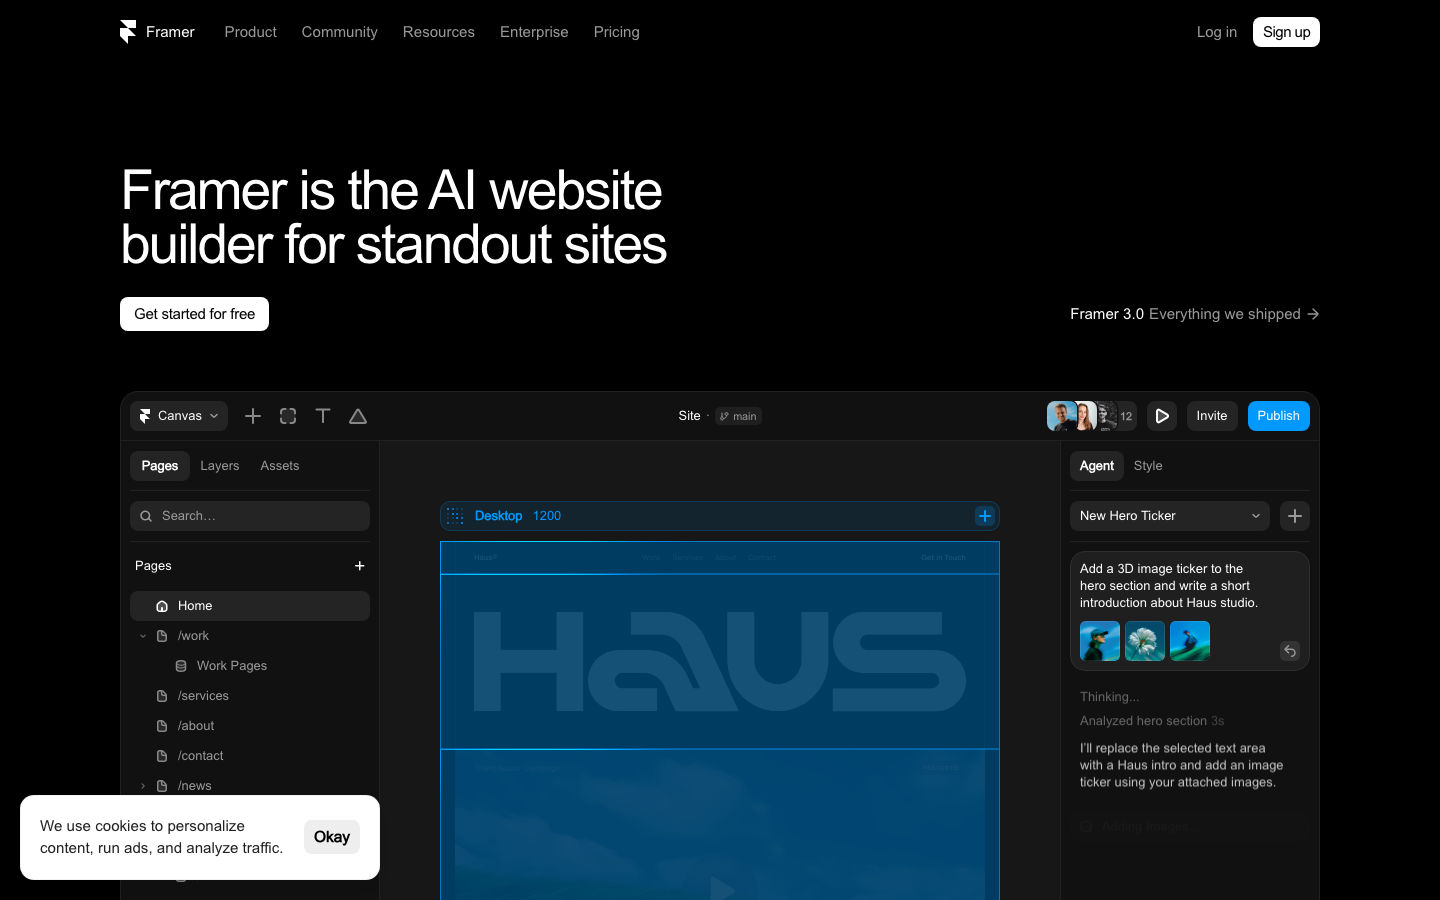
Task: Click the arrow after Everything we shipped
Action: 1313,314
